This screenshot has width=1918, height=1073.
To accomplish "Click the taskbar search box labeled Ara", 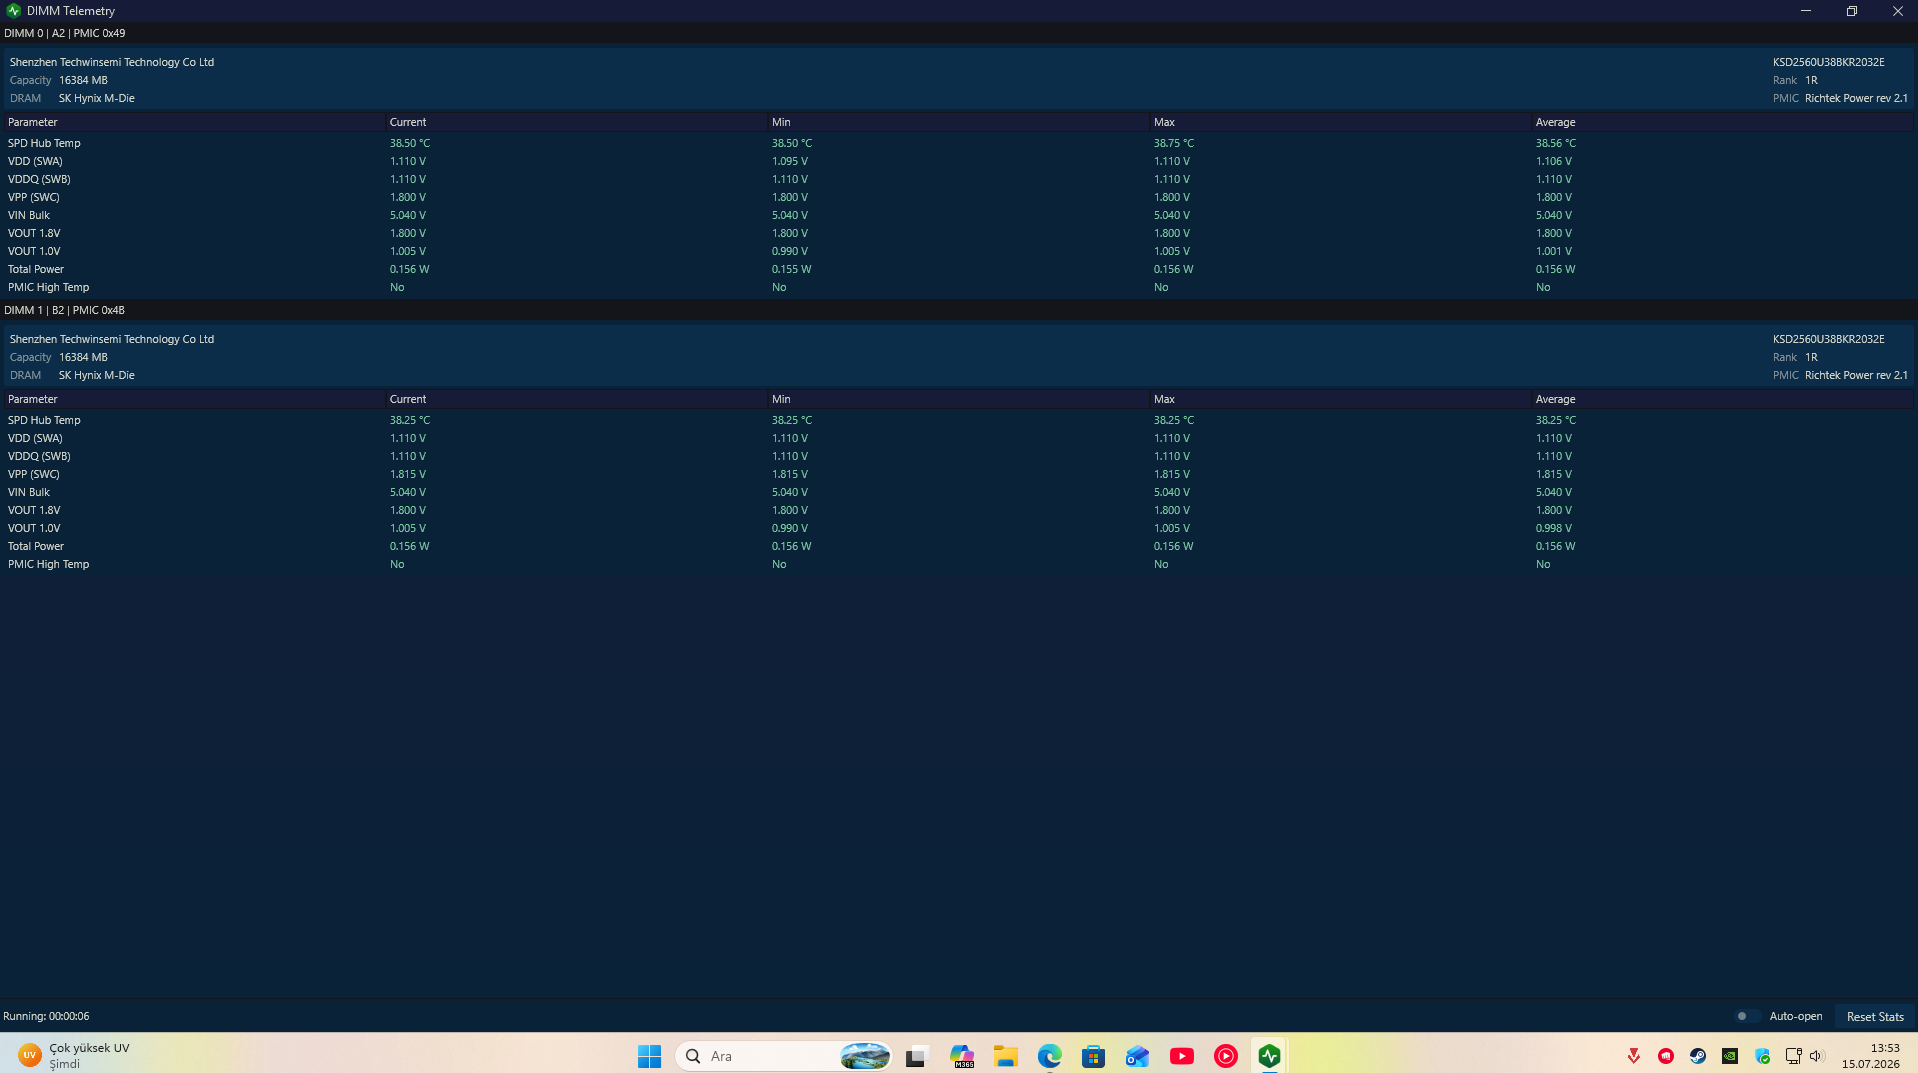I will click(783, 1056).
